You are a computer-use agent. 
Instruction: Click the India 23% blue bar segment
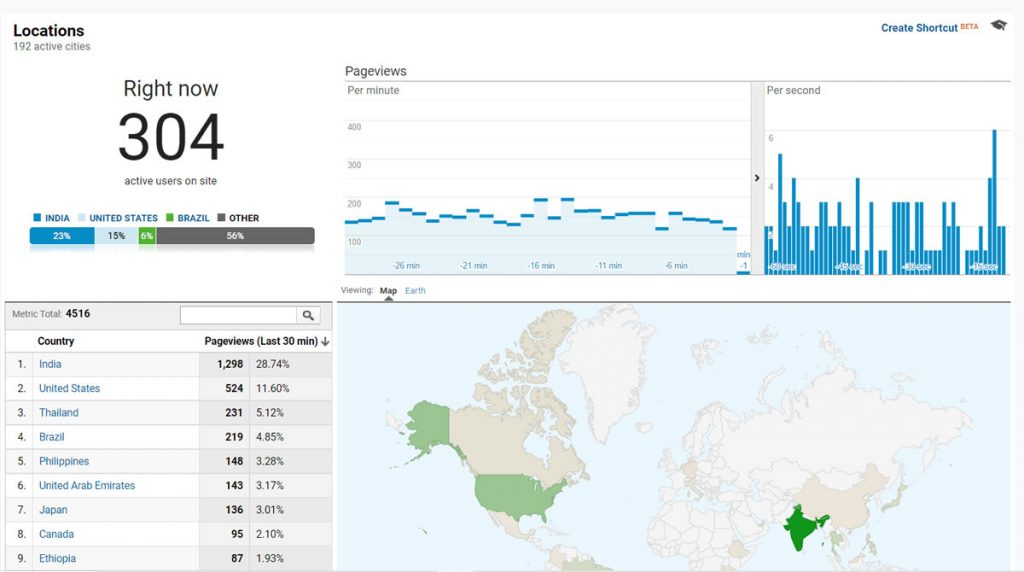tap(62, 236)
